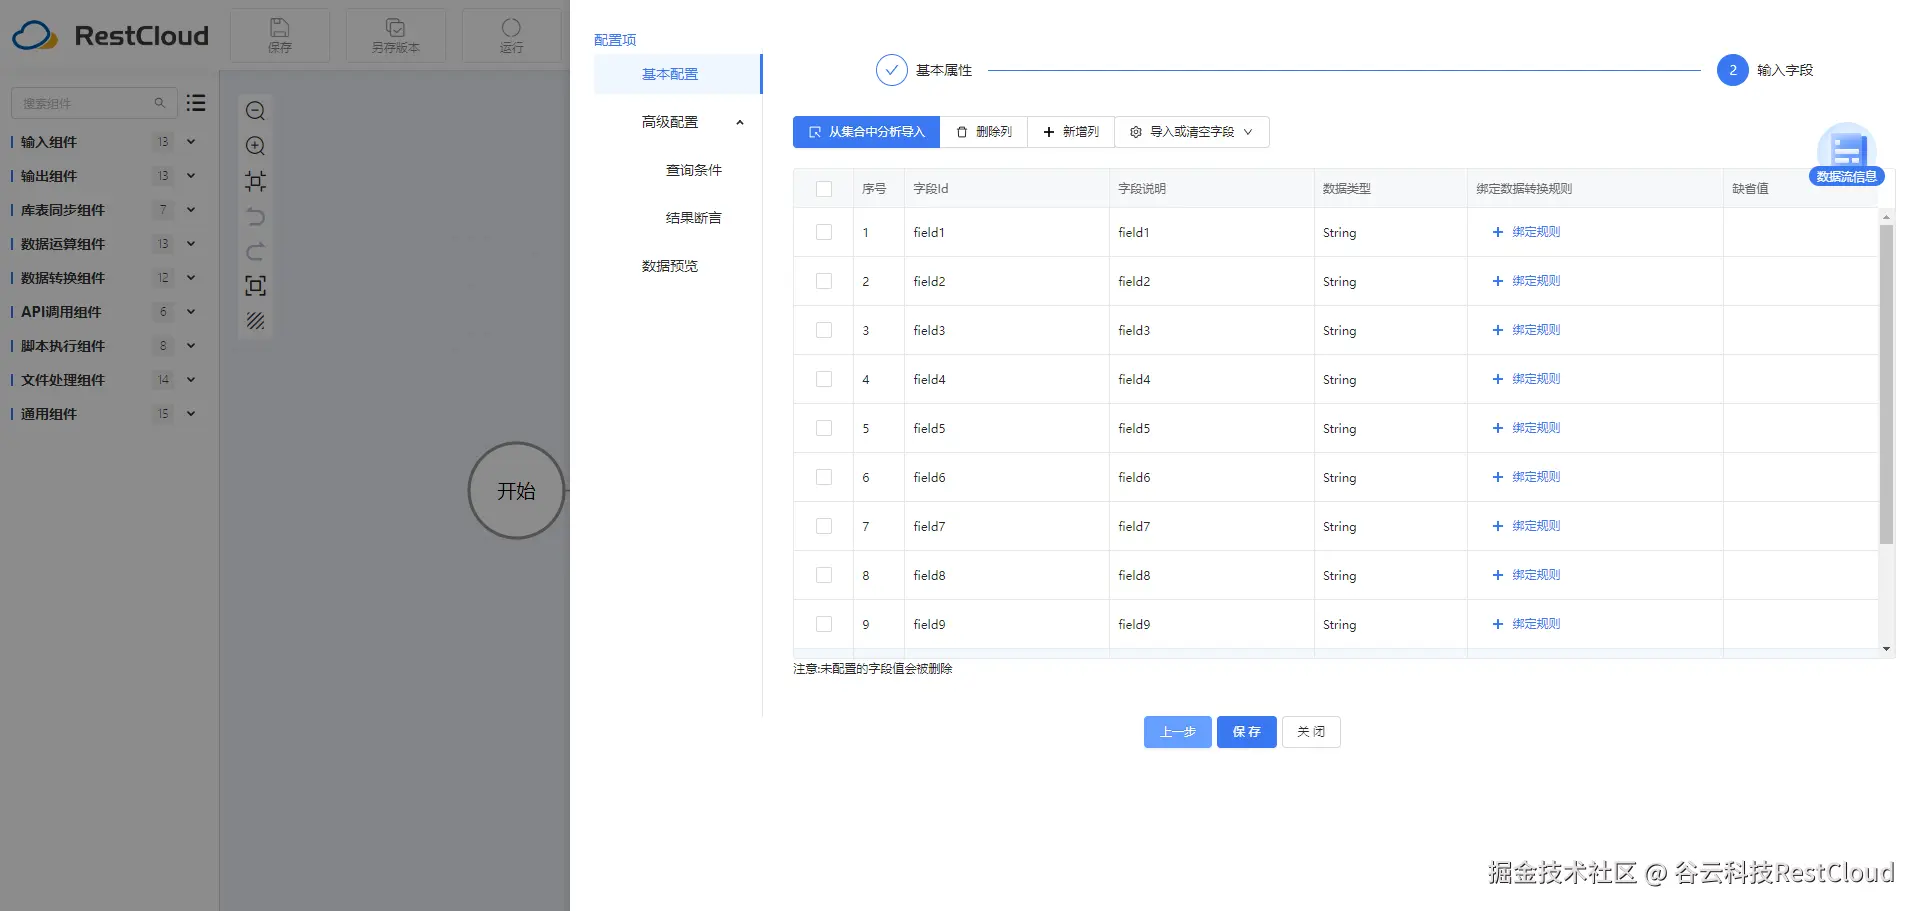Click the plus icon in 新增列
1920x911 pixels.
tap(1049, 132)
